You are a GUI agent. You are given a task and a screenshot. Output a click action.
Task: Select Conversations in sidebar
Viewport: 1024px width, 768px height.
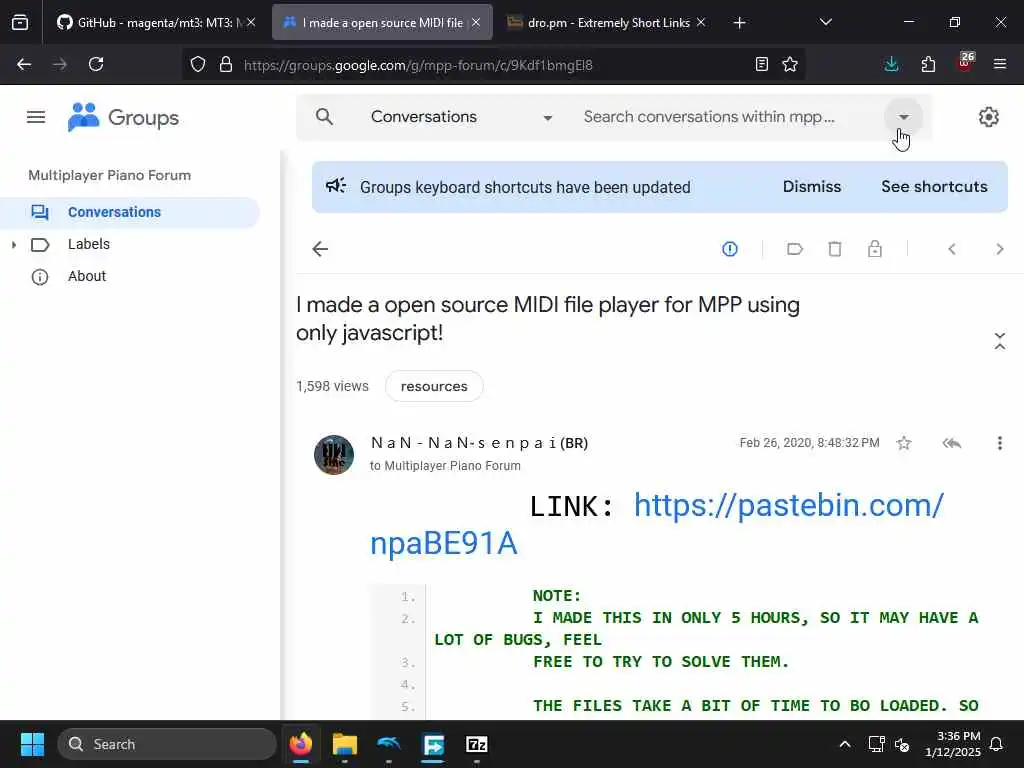(130, 212)
